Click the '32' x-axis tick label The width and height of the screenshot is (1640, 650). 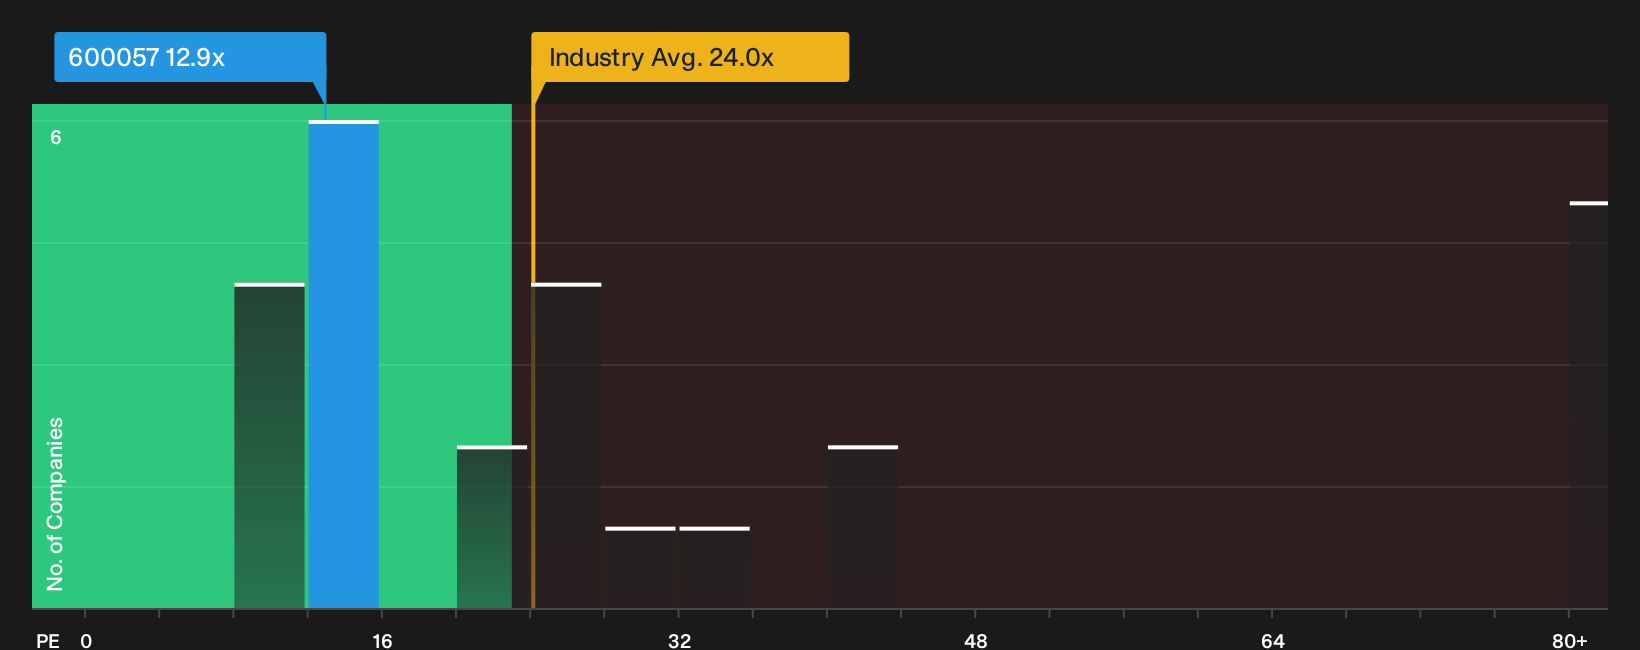pyautogui.click(x=679, y=640)
